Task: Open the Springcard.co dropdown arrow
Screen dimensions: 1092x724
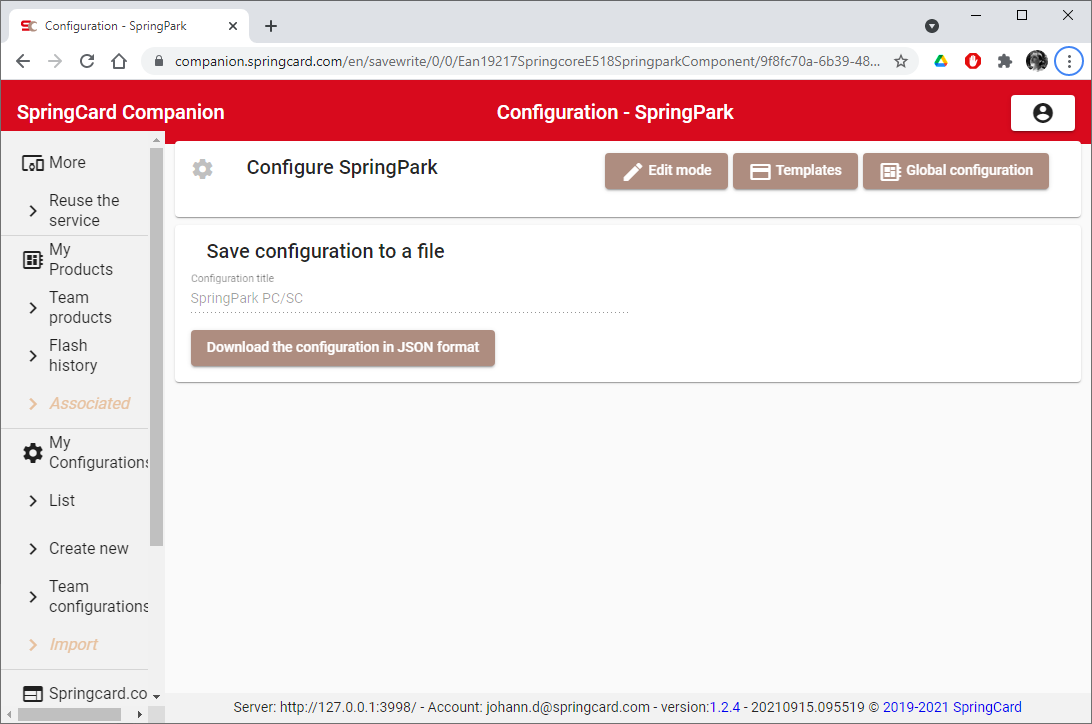Action: coord(158,693)
